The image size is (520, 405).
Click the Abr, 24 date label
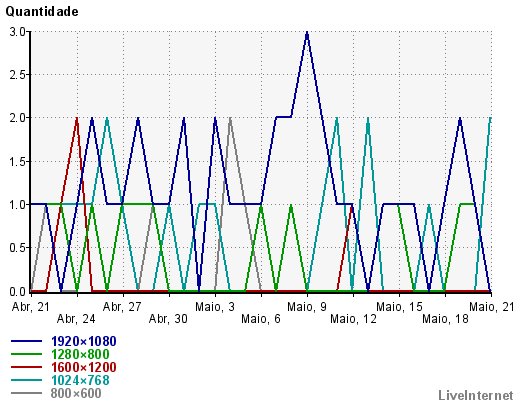[x=76, y=319]
